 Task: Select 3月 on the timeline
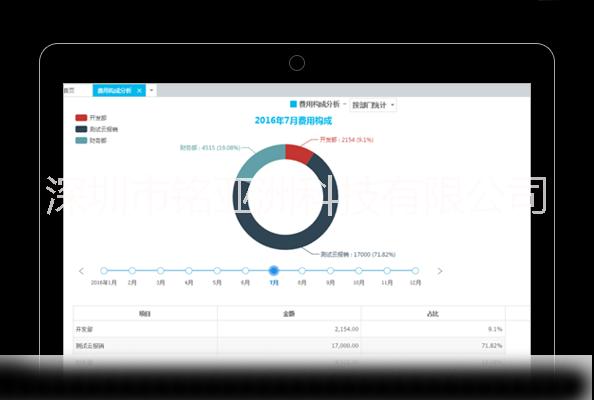(x=160, y=270)
